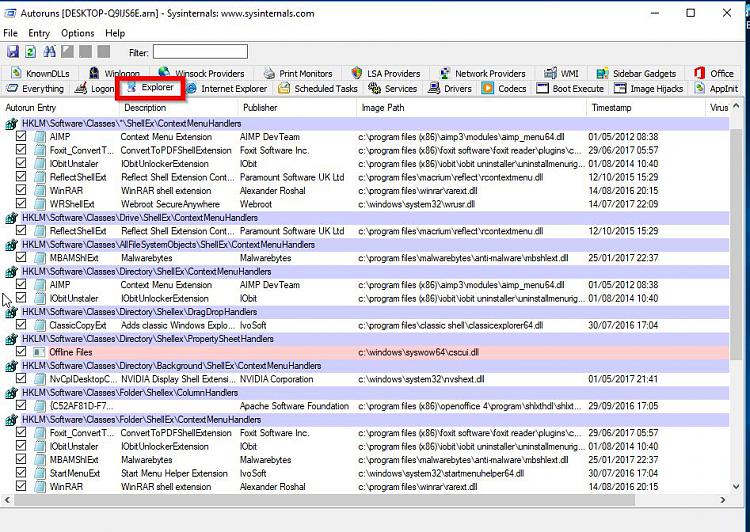The image size is (750, 532).
Task: Click the AIMP icon in first row
Action: (39, 137)
